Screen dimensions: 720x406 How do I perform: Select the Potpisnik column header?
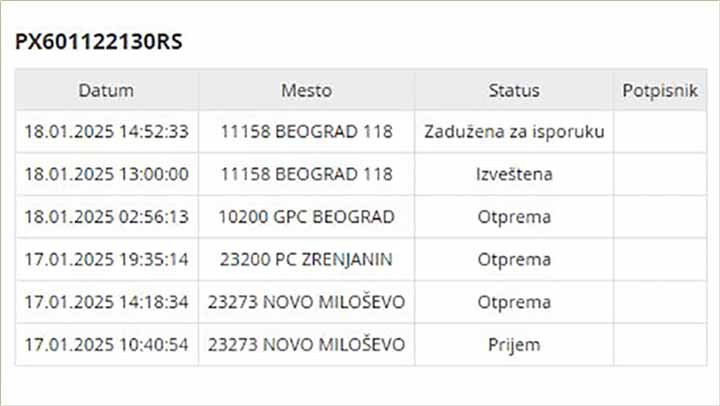[659, 90]
